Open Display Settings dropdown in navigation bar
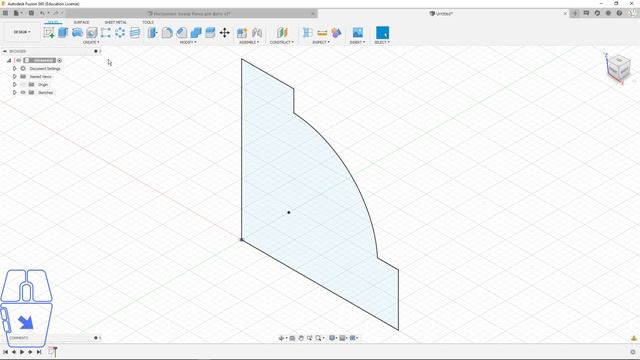The image size is (640, 360). click(333, 338)
